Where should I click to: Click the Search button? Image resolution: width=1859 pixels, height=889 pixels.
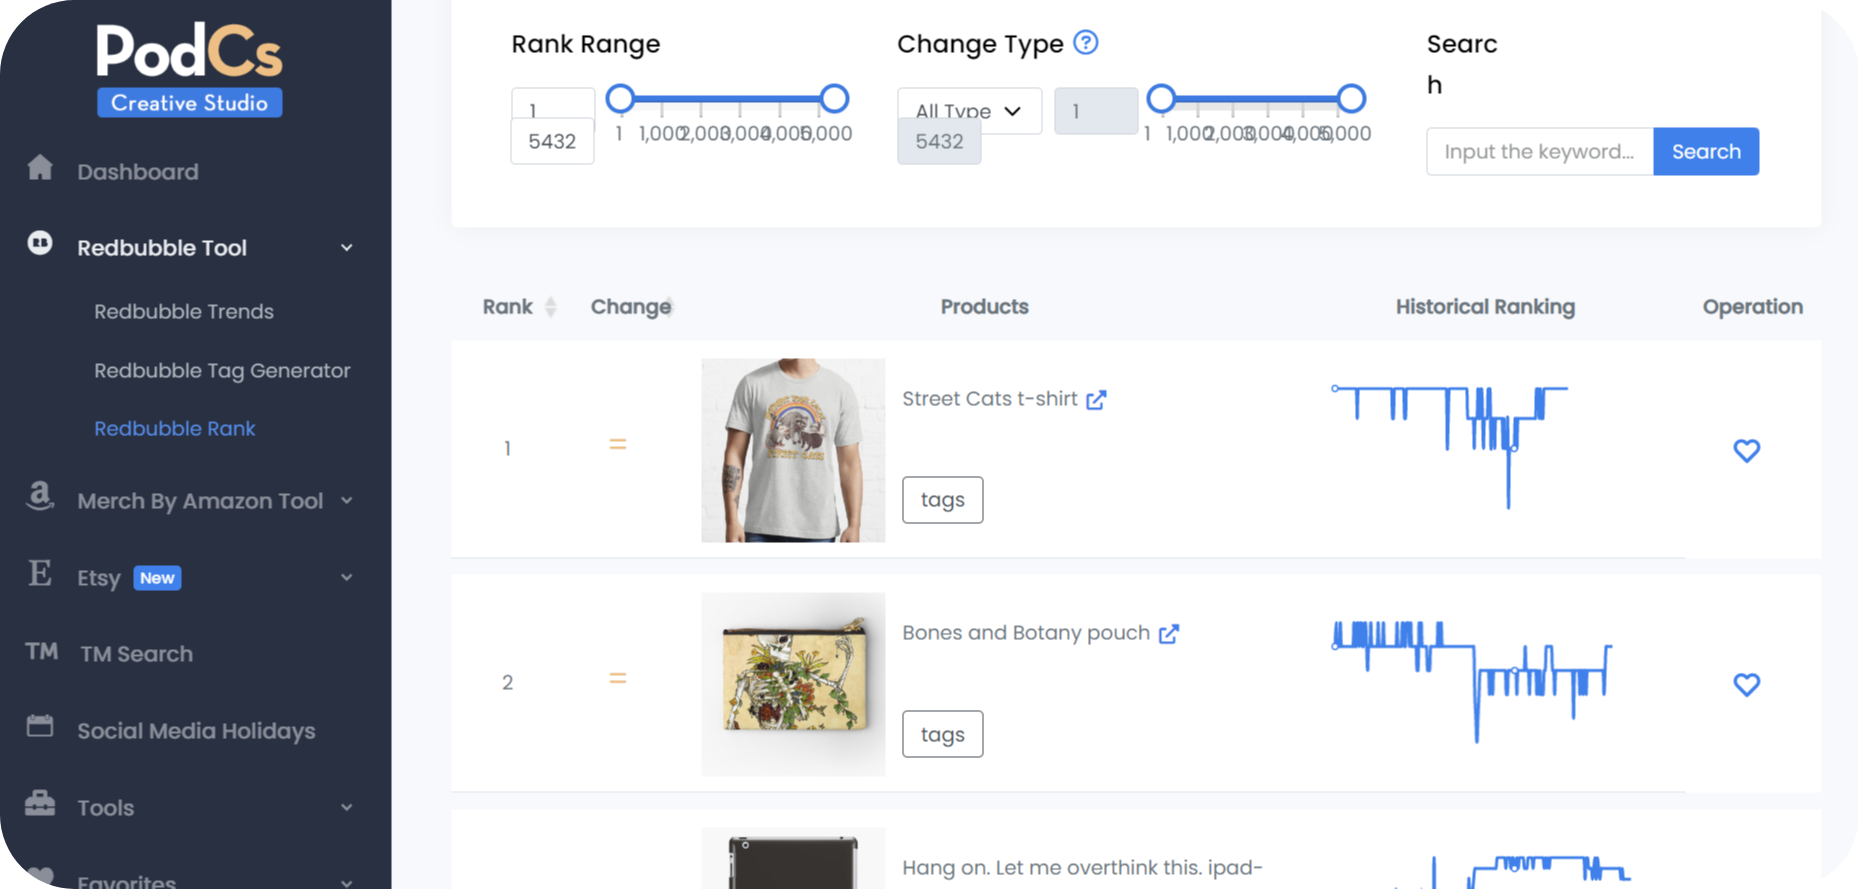click(1705, 151)
